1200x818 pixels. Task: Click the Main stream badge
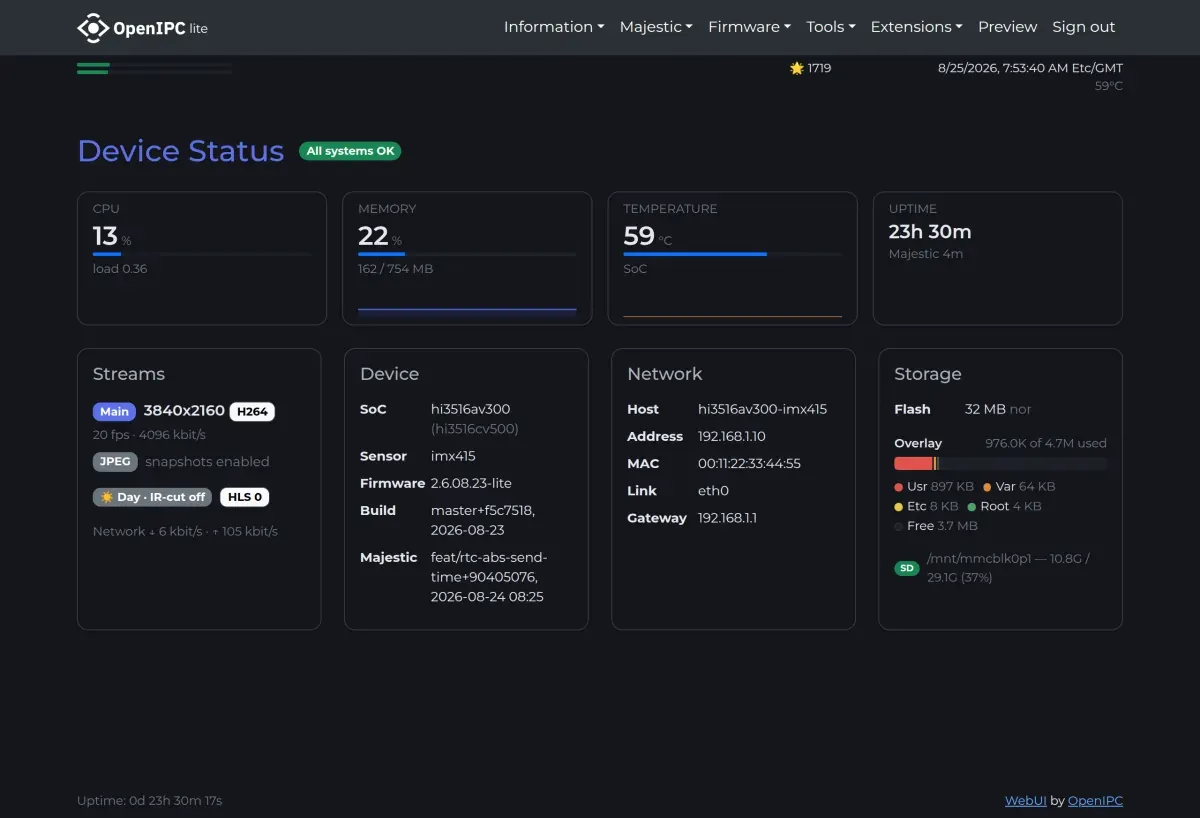coord(114,411)
